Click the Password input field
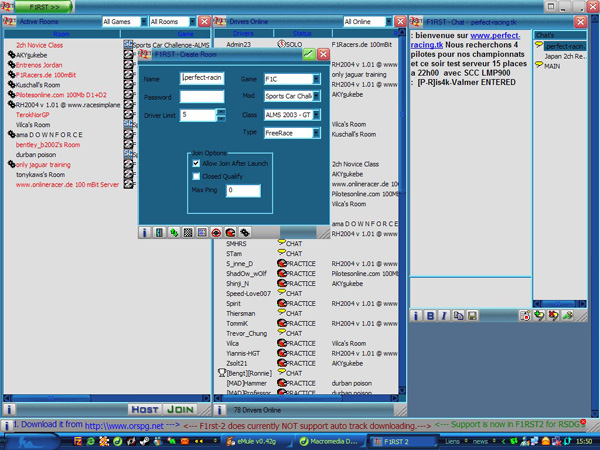600x450 pixels. pyautogui.click(x=202, y=96)
